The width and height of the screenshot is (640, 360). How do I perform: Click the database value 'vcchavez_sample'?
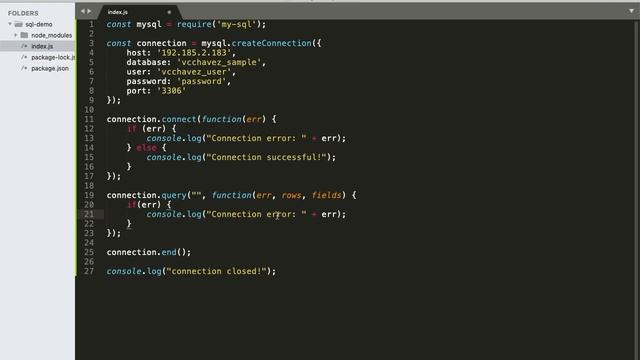[x=219, y=62]
